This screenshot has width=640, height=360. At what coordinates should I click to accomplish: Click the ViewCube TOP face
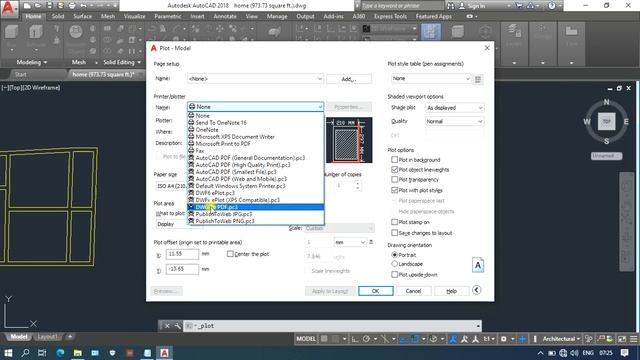[607, 121]
